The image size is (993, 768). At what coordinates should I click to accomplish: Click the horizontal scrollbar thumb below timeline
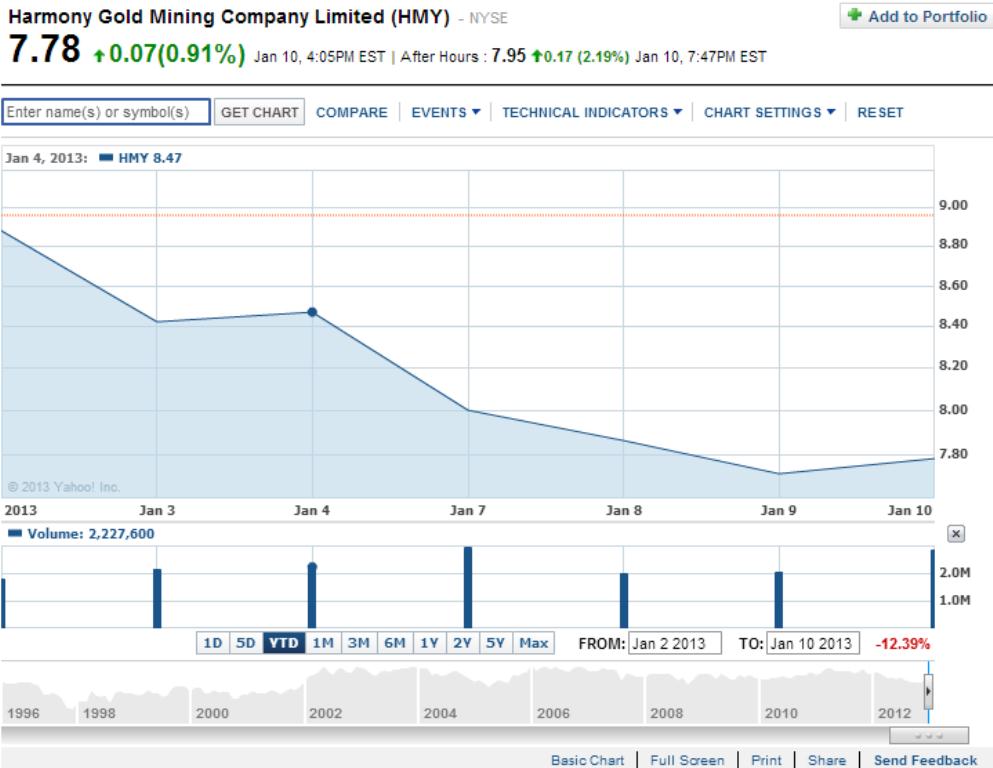pos(929,736)
